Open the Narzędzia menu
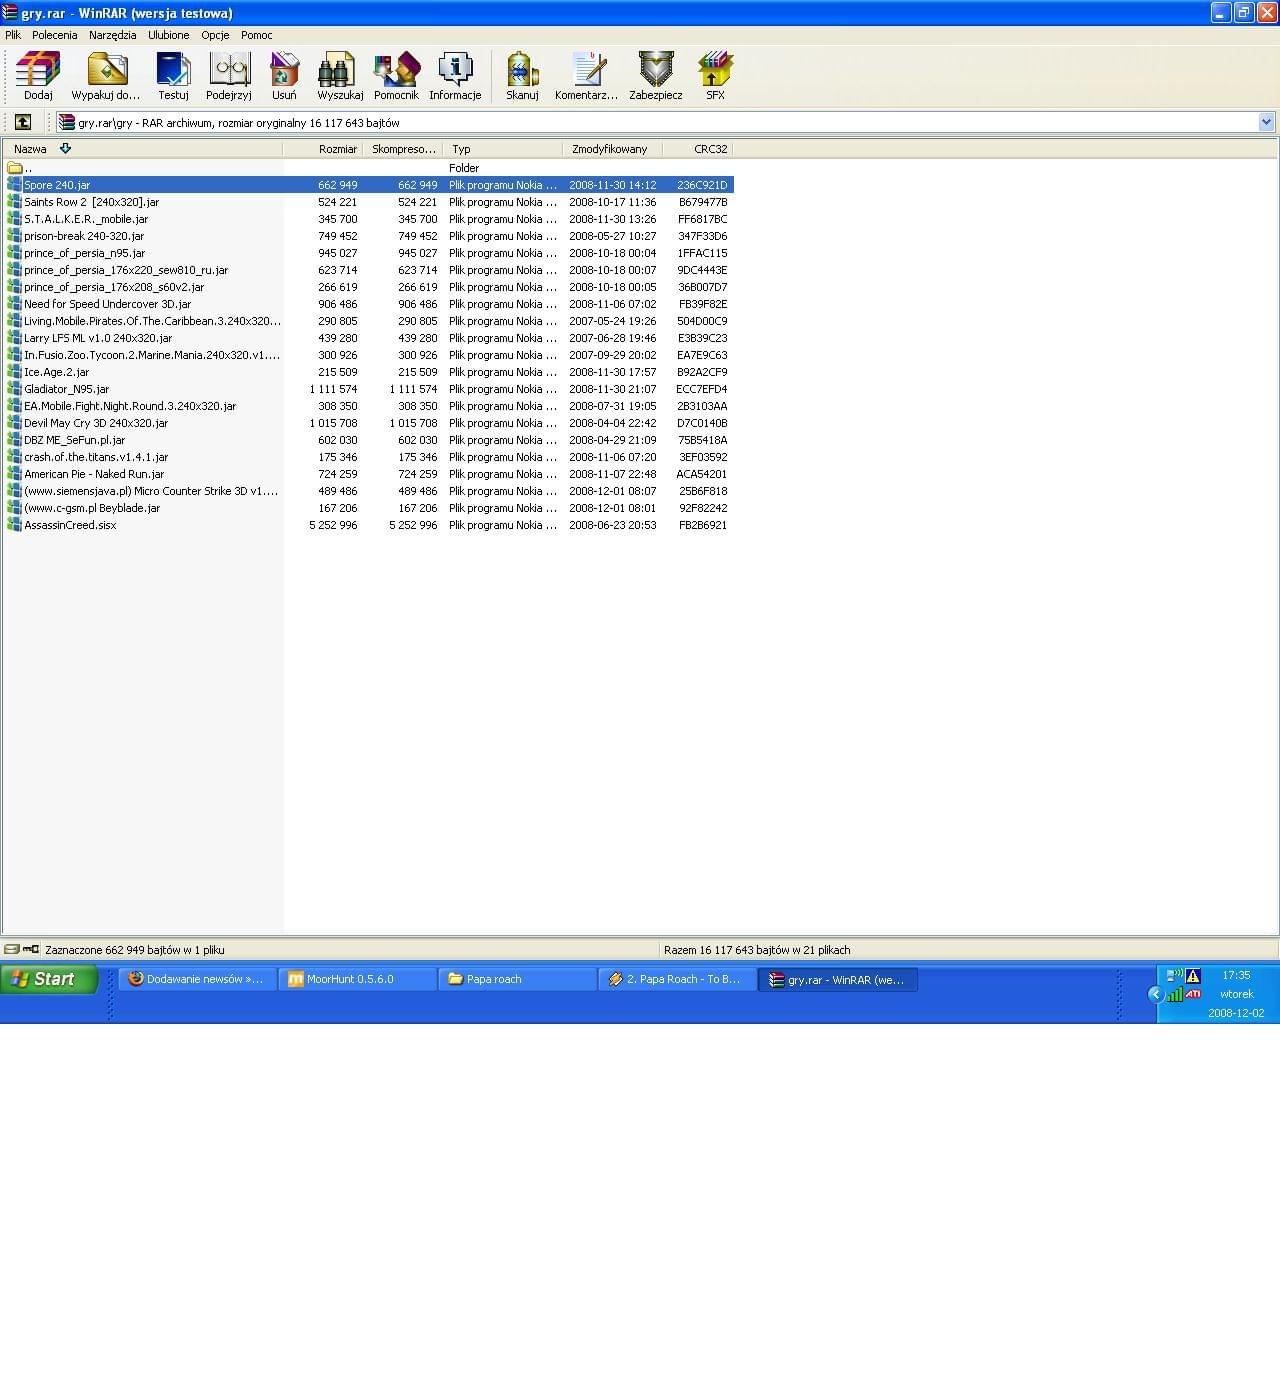The width and height of the screenshot is (1280, 1400). click(x=112, y=35)
